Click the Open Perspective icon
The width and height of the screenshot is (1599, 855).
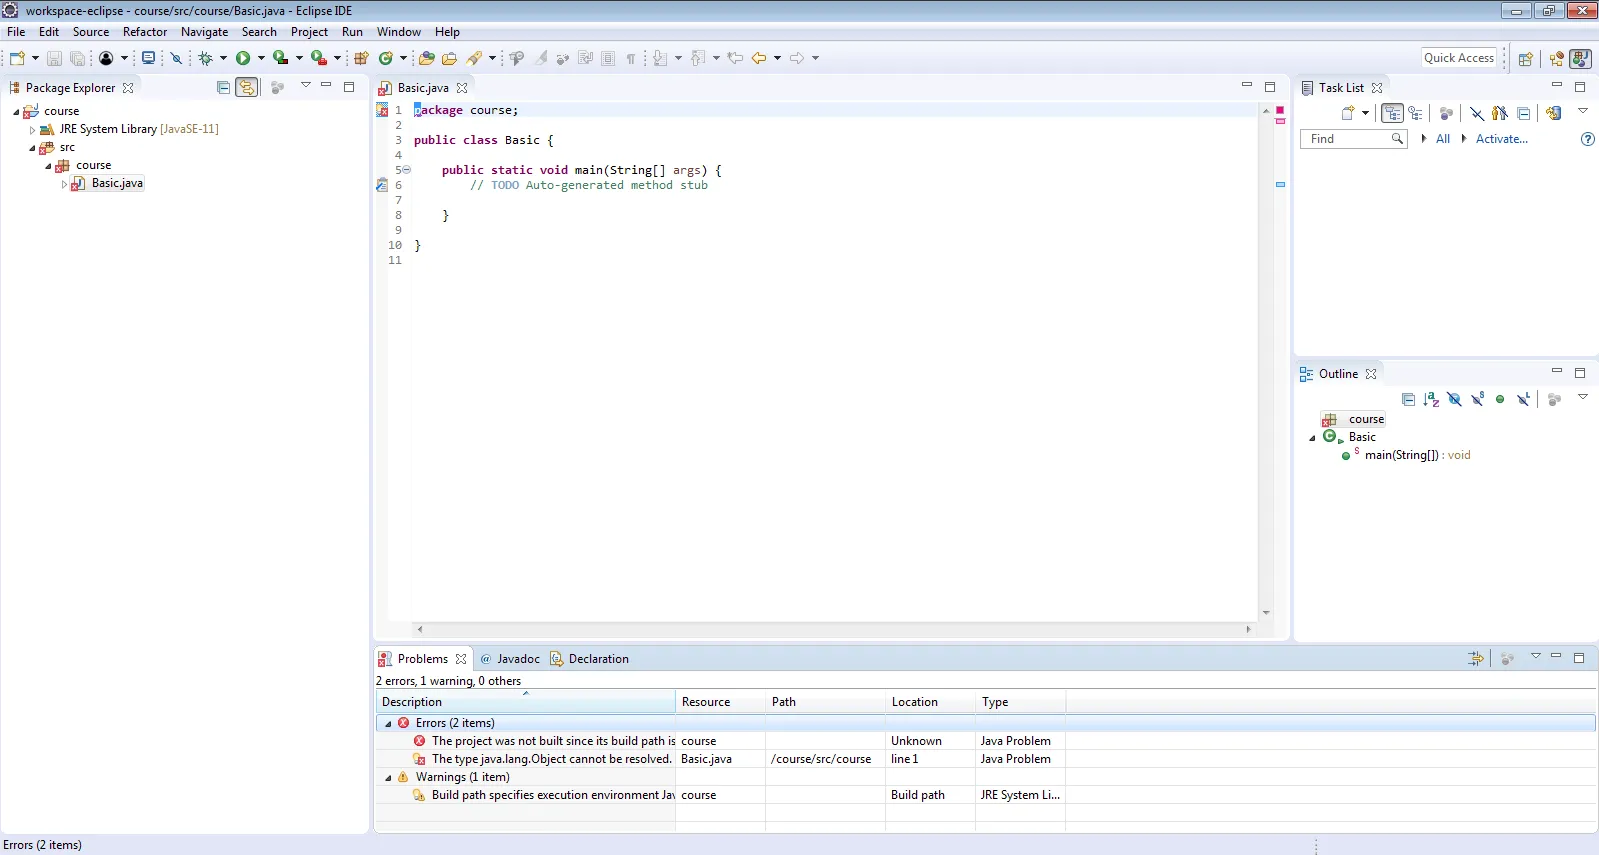coord(1525,58)
